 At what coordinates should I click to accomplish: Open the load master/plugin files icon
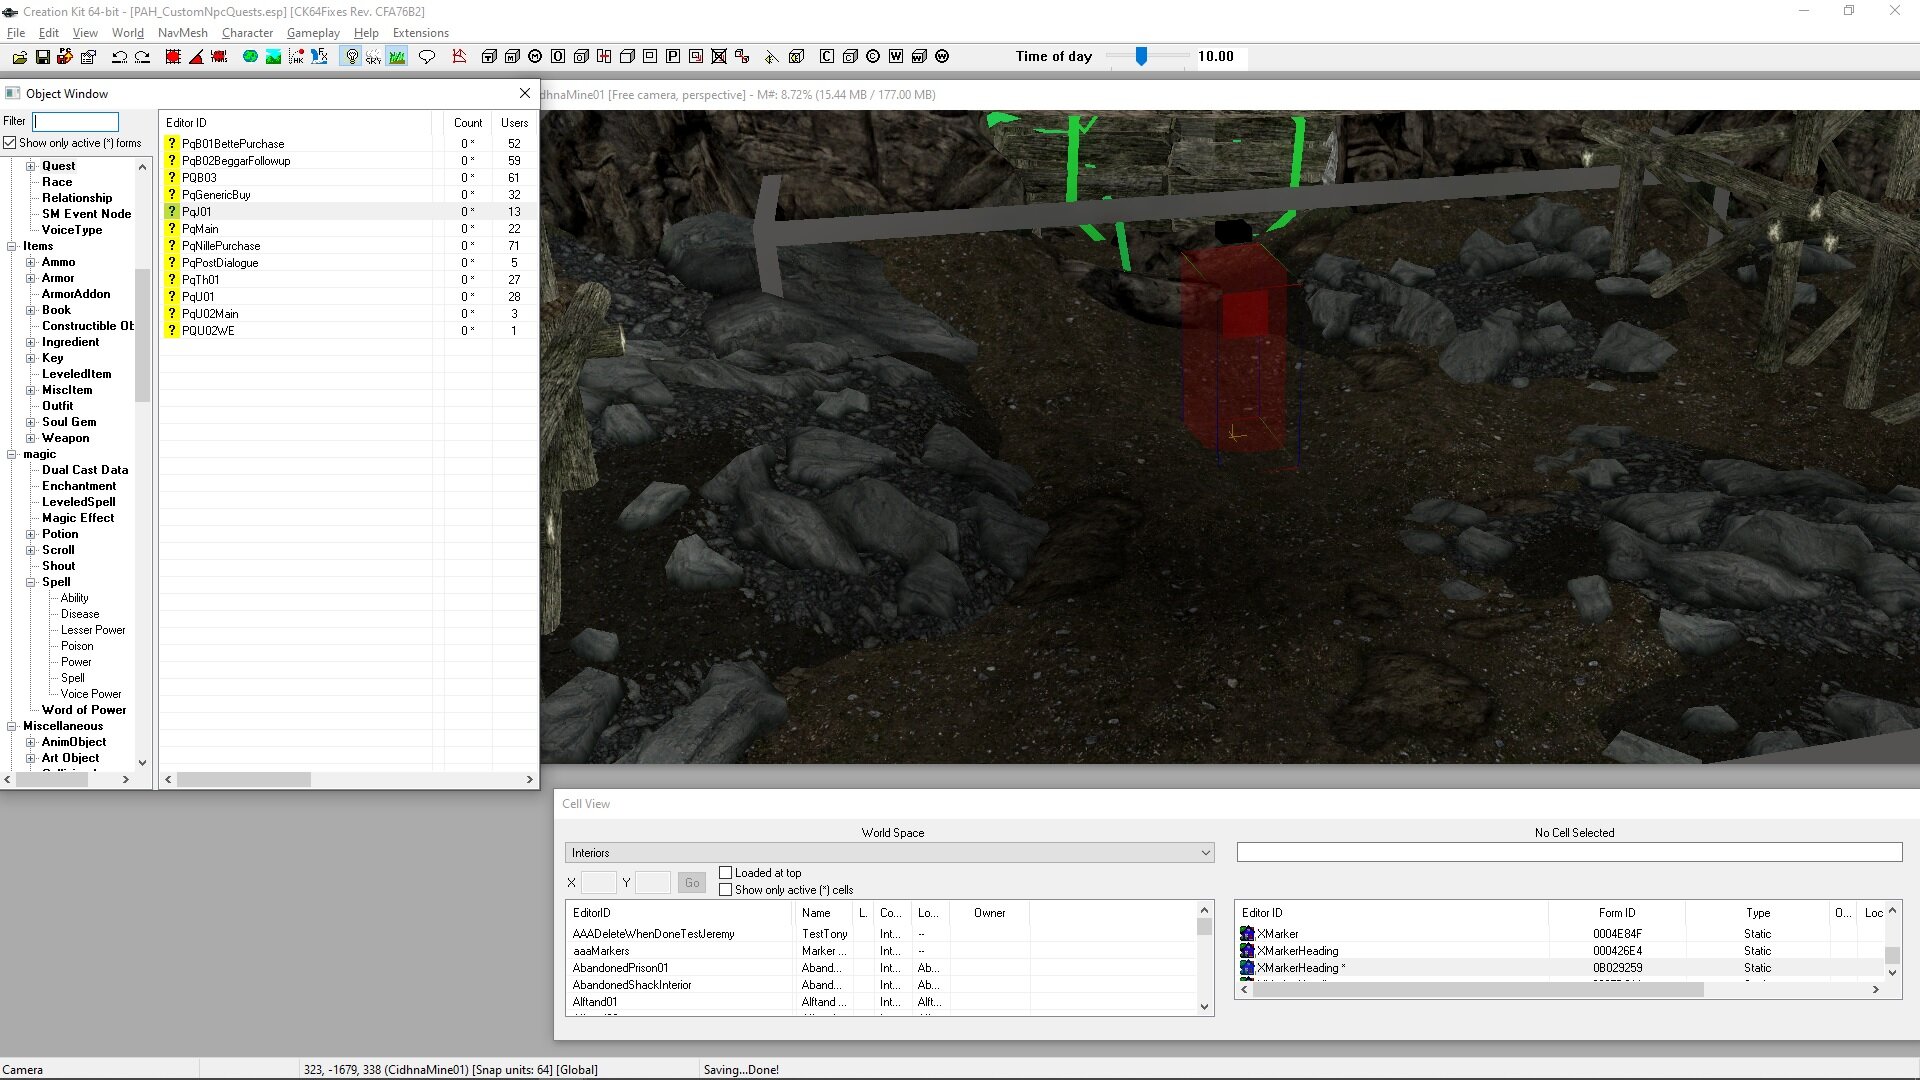tap(19, 57)
